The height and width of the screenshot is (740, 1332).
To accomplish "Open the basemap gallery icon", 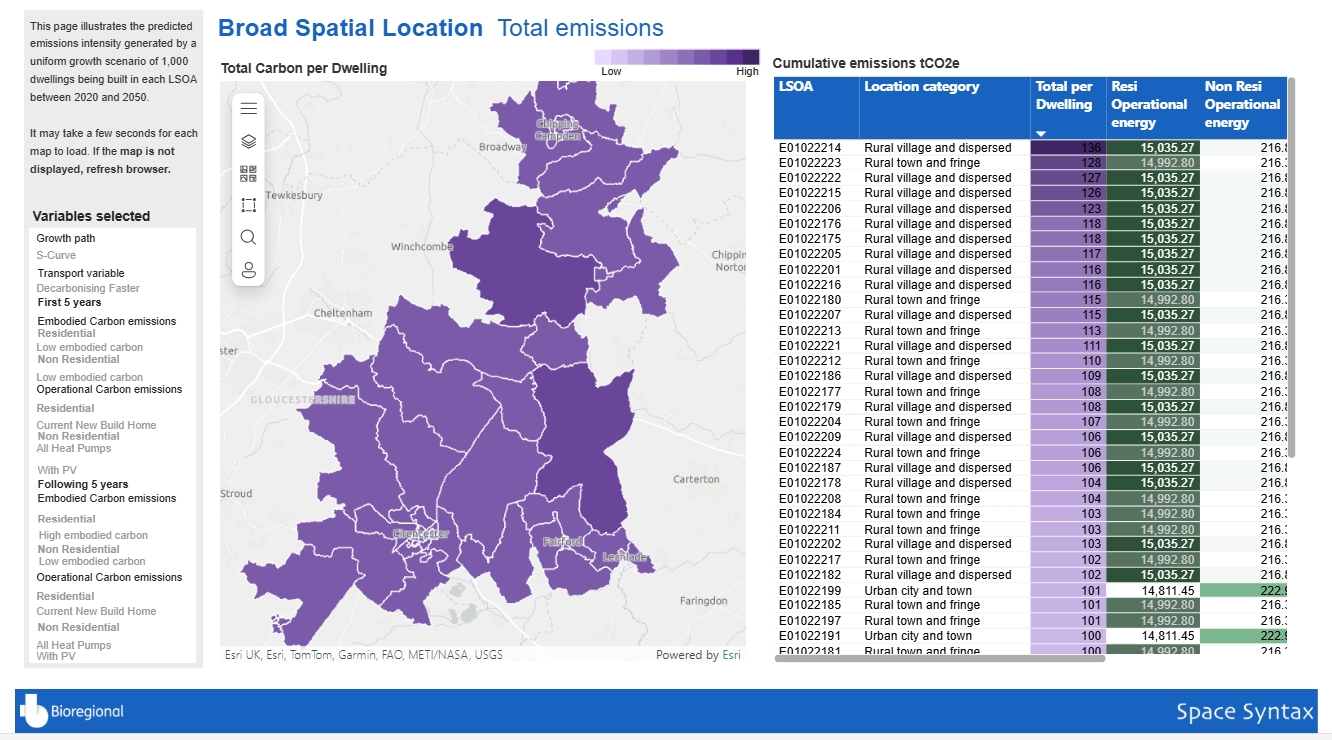I will tap(249, 174).
